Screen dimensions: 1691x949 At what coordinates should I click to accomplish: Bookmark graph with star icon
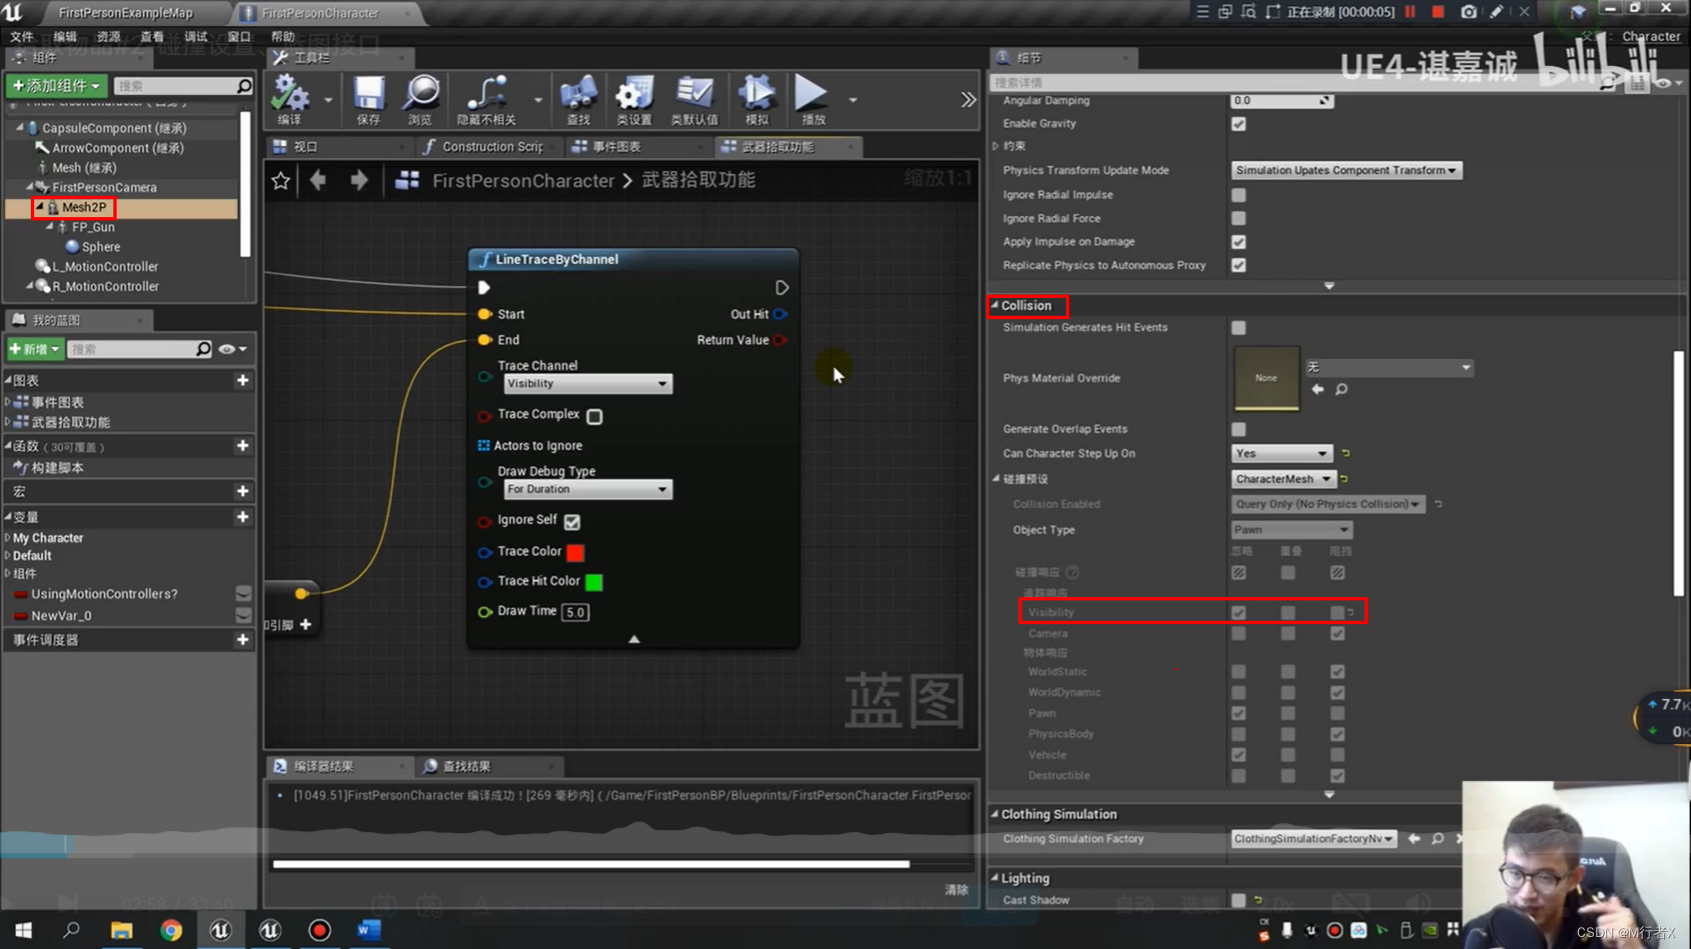(281, 181)
